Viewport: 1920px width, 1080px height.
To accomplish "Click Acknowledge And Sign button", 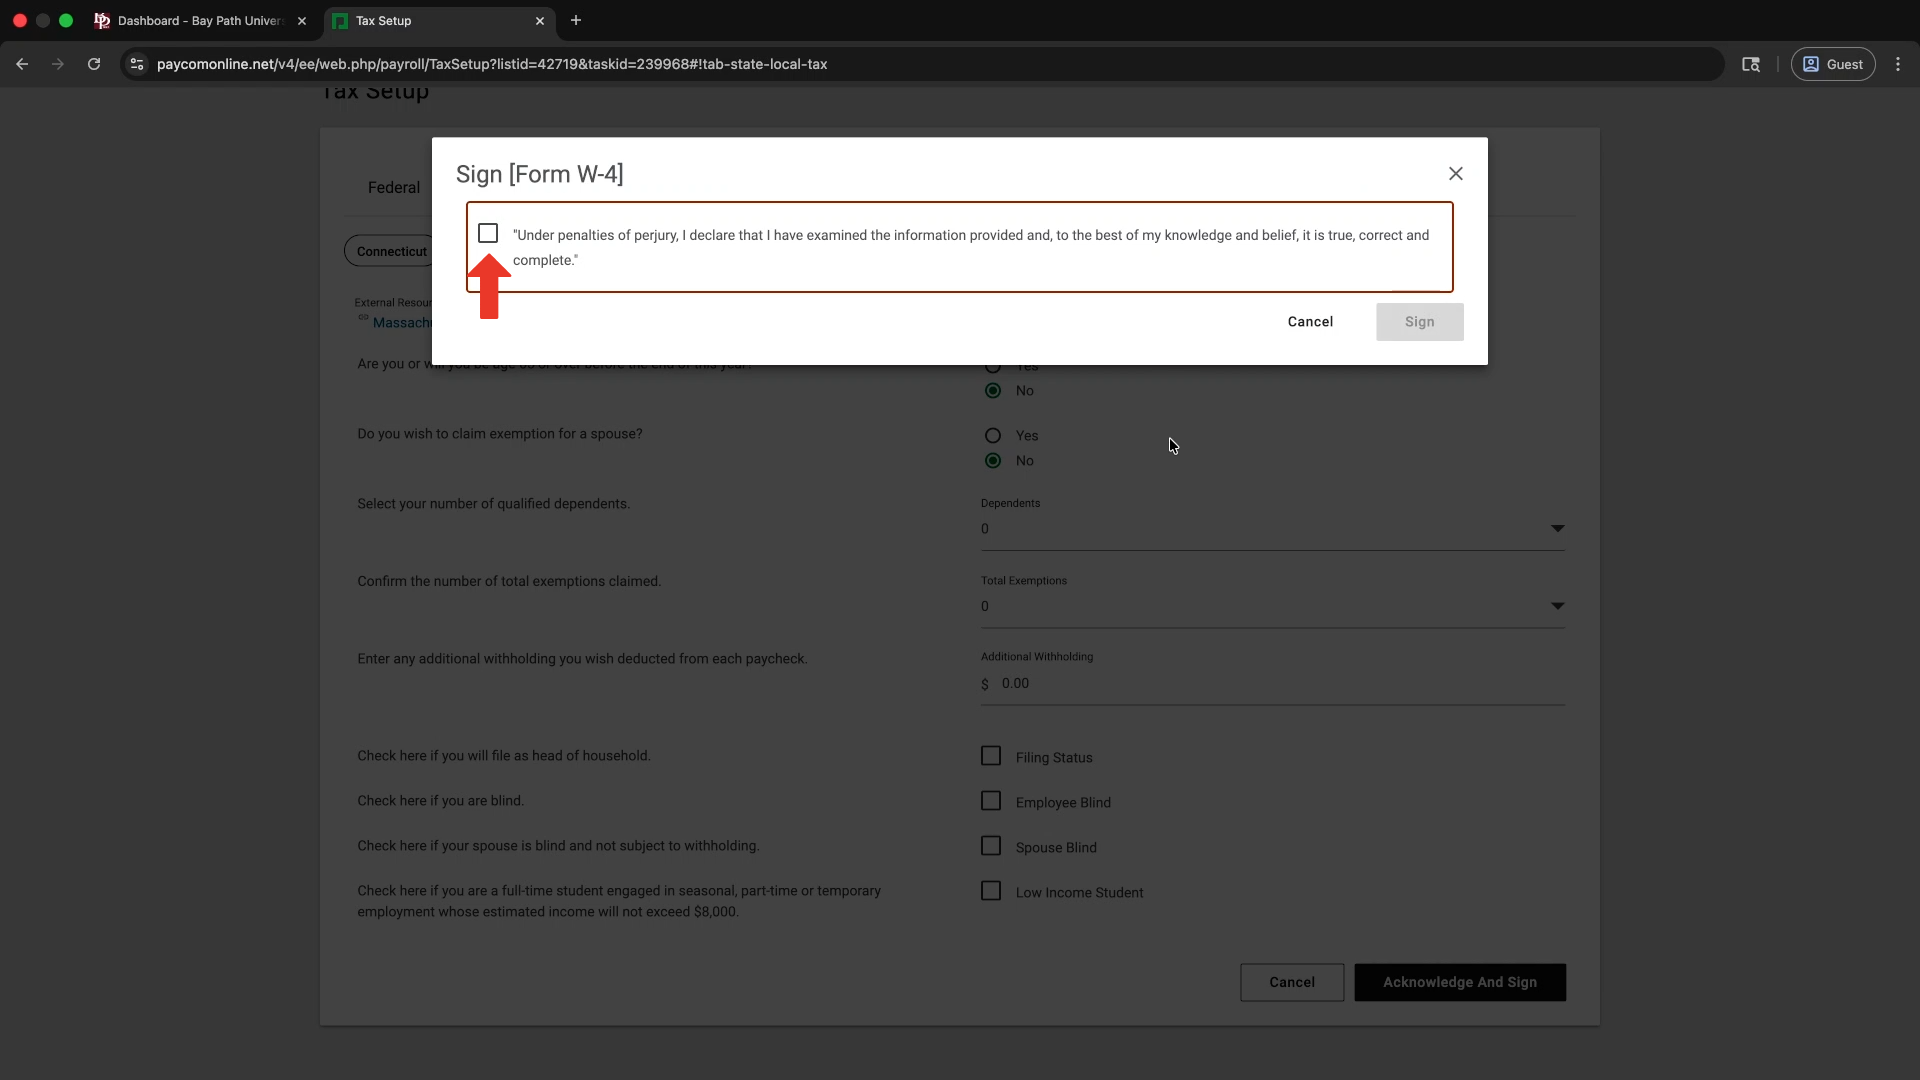I will pyautogui.click(x=1459, y=982).
